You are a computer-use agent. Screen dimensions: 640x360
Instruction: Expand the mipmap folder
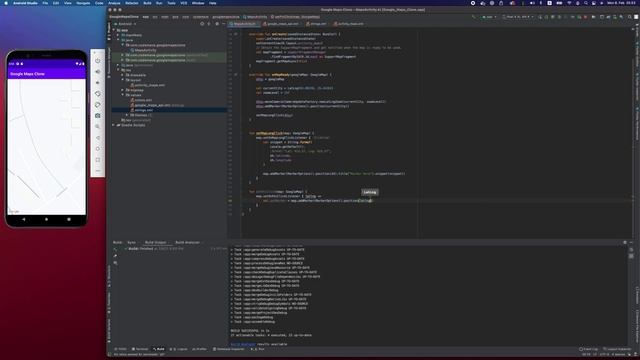point(123,90)
